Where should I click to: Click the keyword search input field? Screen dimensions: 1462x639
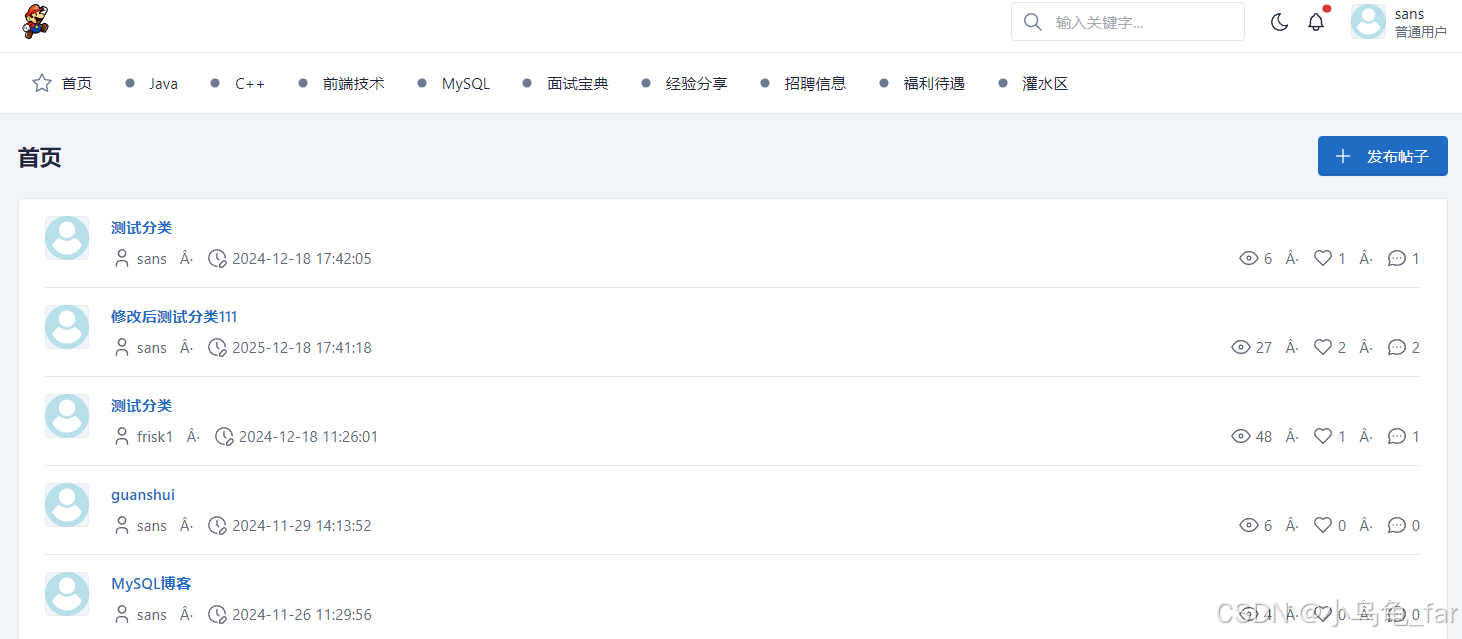(1128, 22)
